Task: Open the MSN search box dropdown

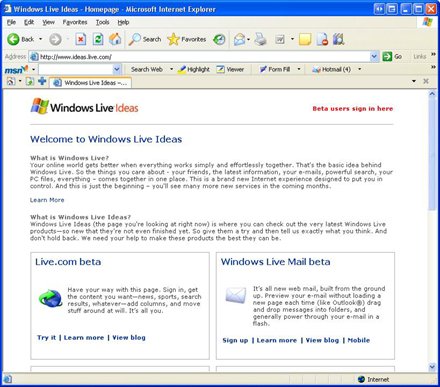Action: (117, 69)
